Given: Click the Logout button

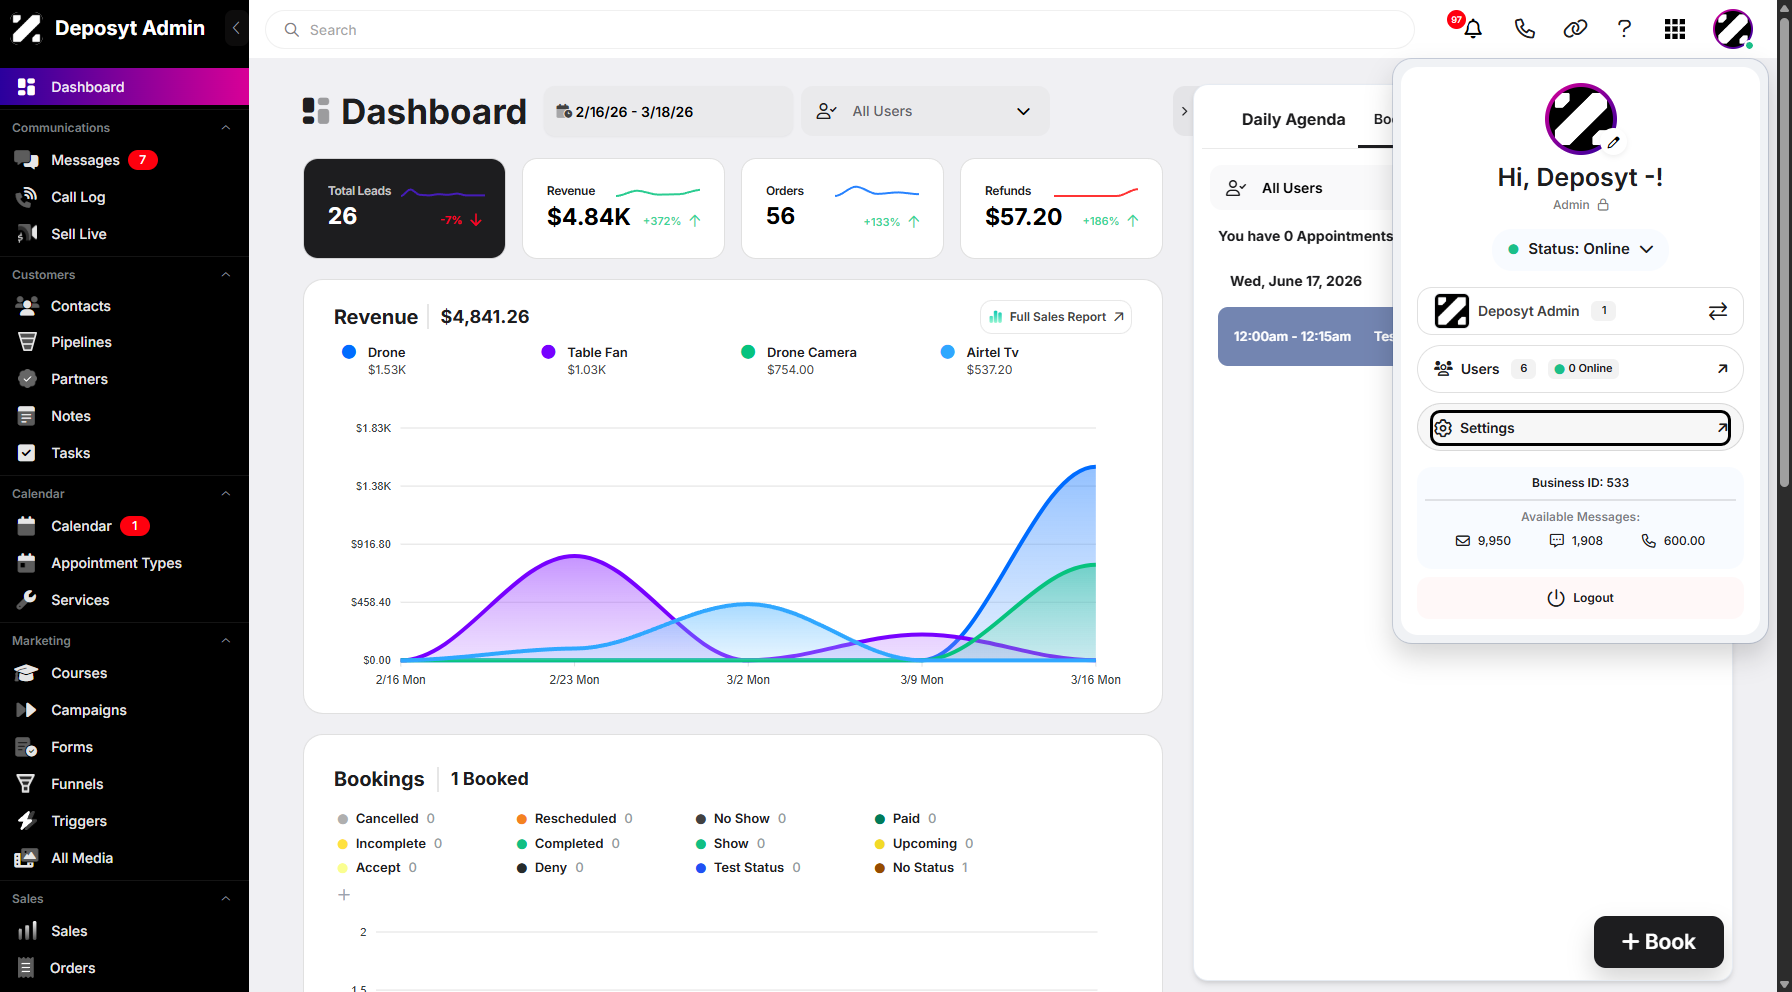Looking at the screenshot, I should [x=1580, y=598].
